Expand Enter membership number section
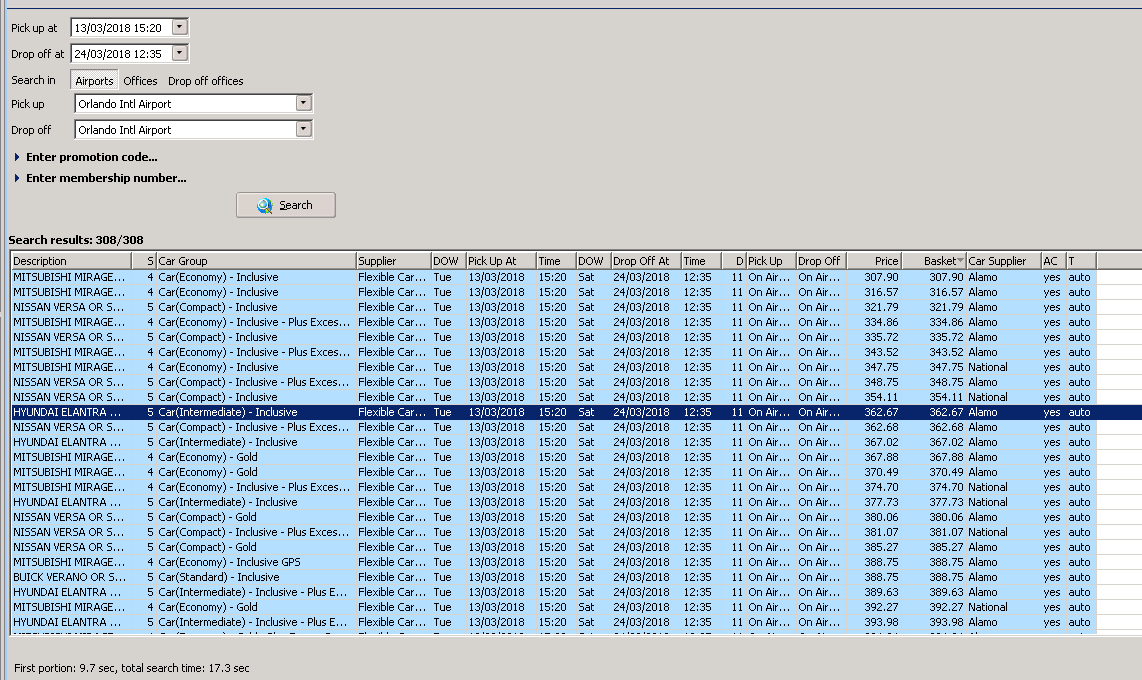Screen dimensions: 1142x680 pyautogui.click(x=105, y=178)
